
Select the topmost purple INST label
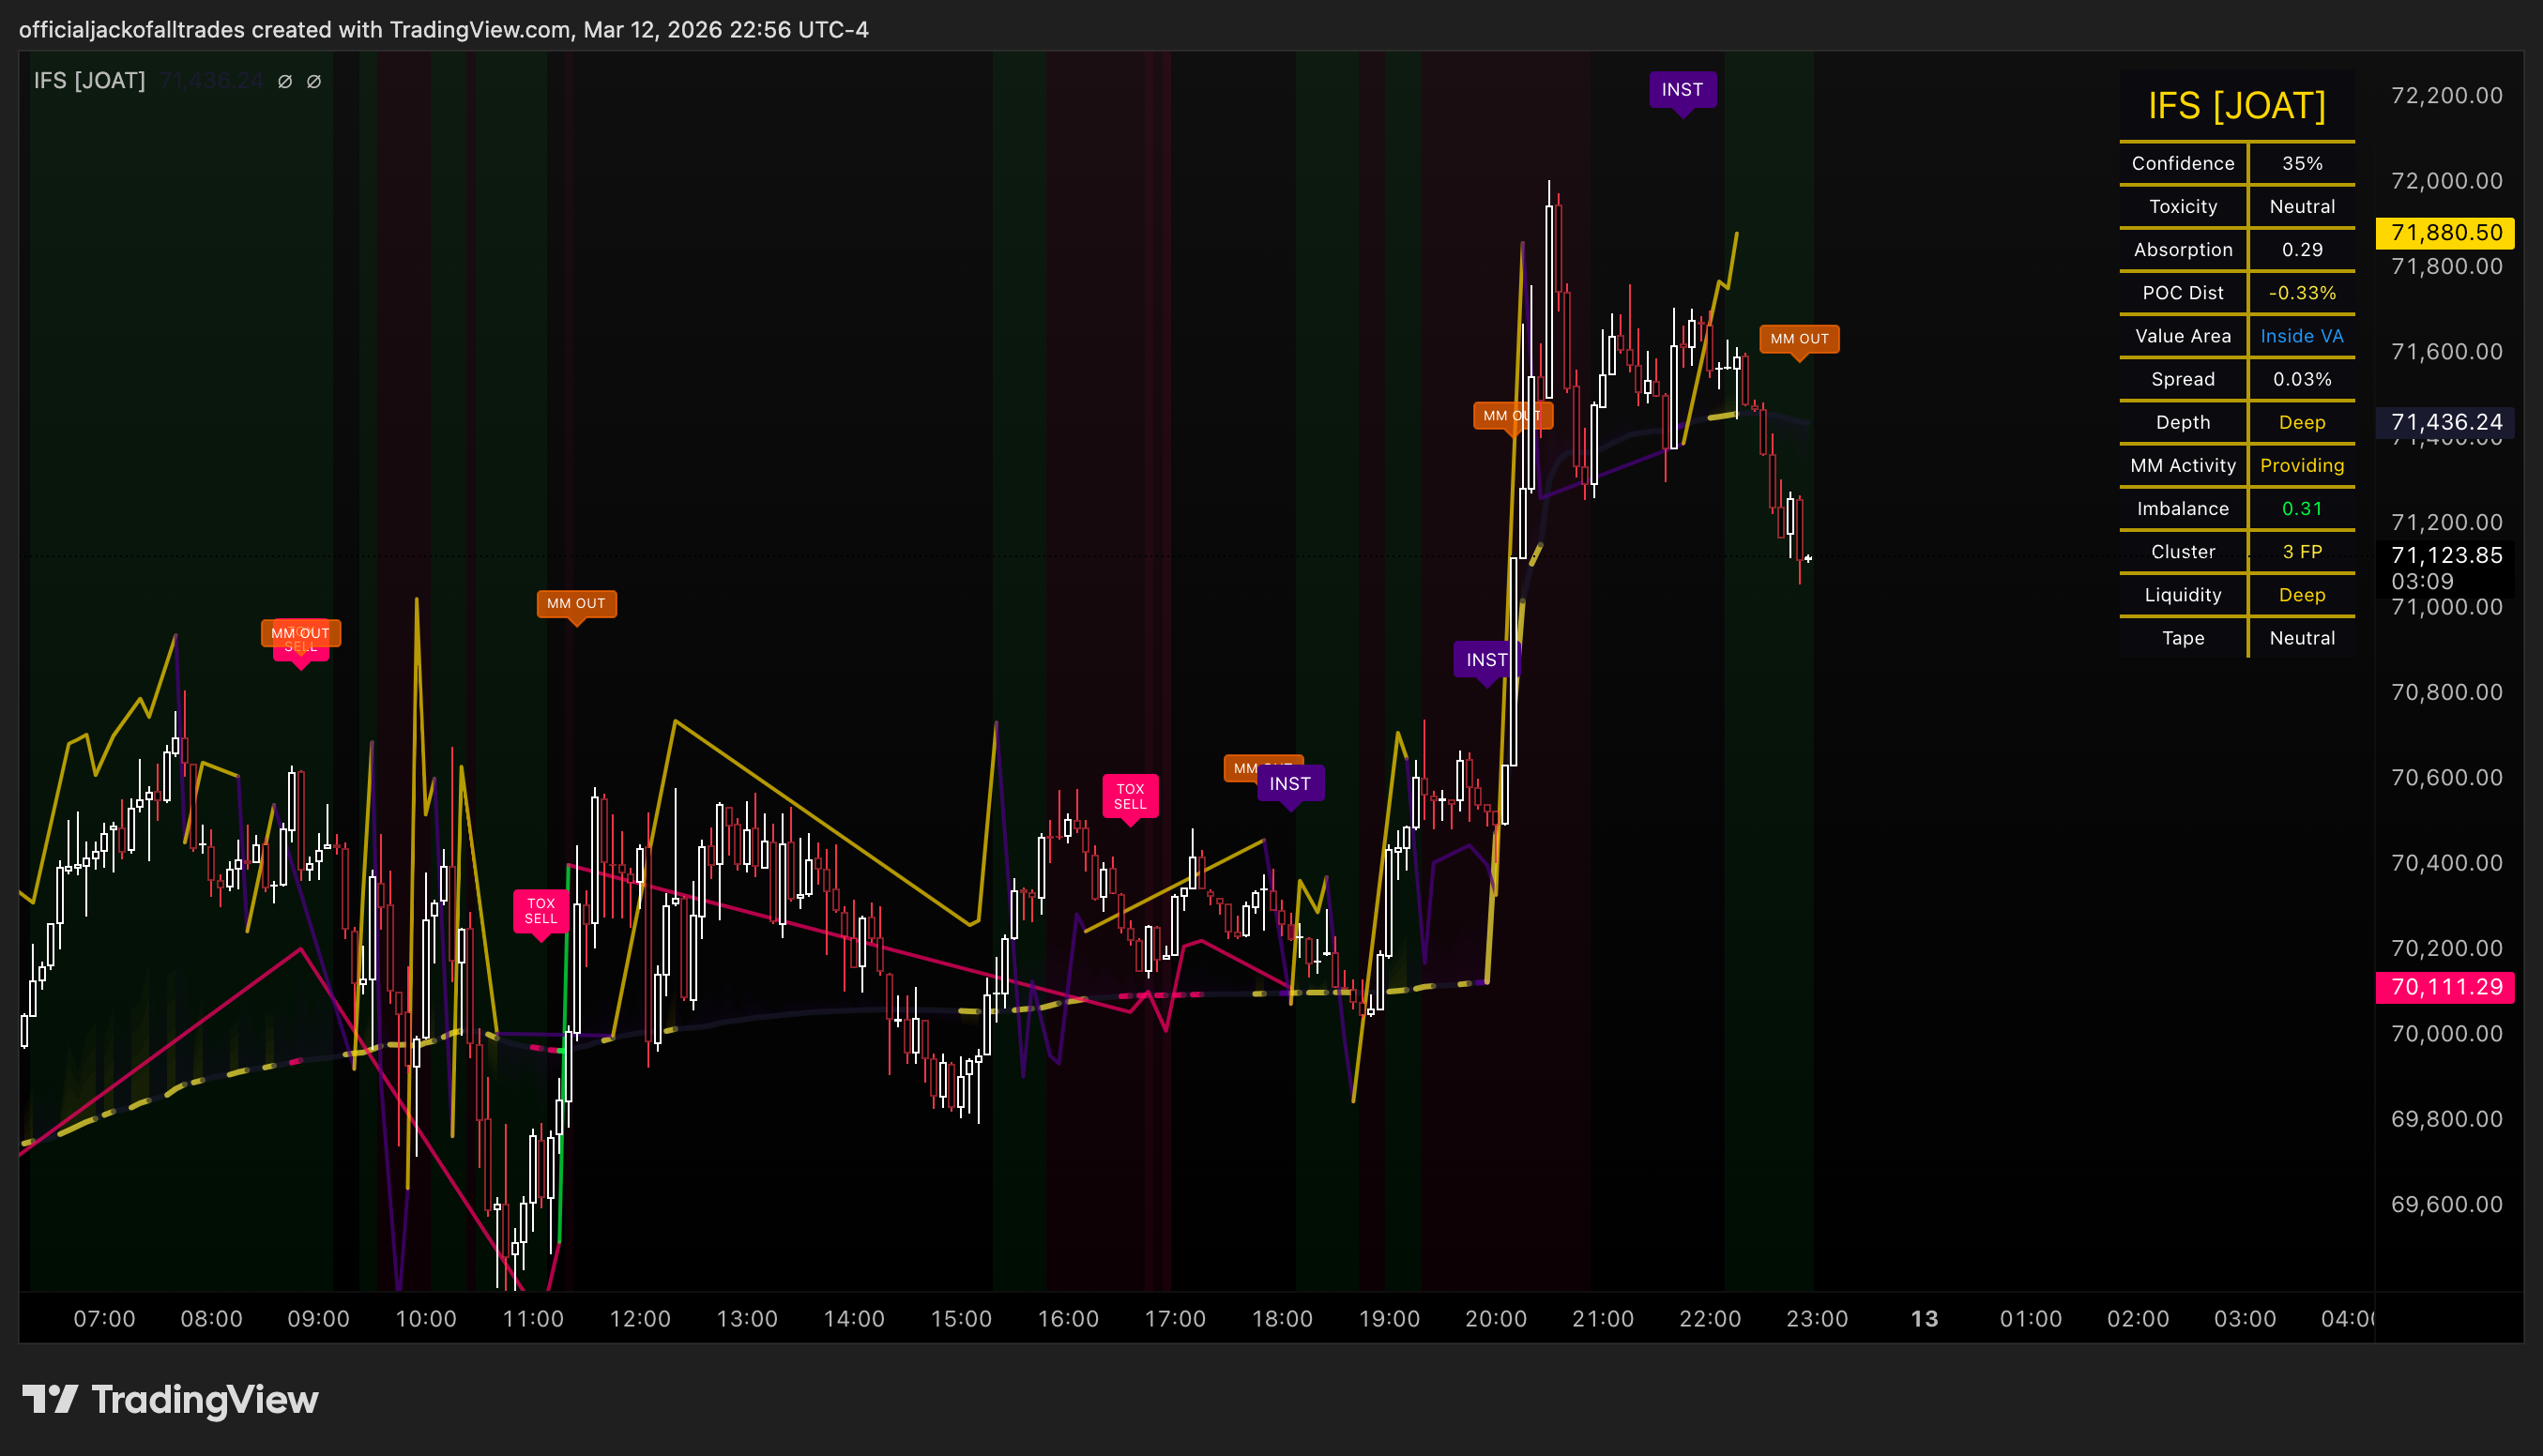click(x=1682, y=90)
